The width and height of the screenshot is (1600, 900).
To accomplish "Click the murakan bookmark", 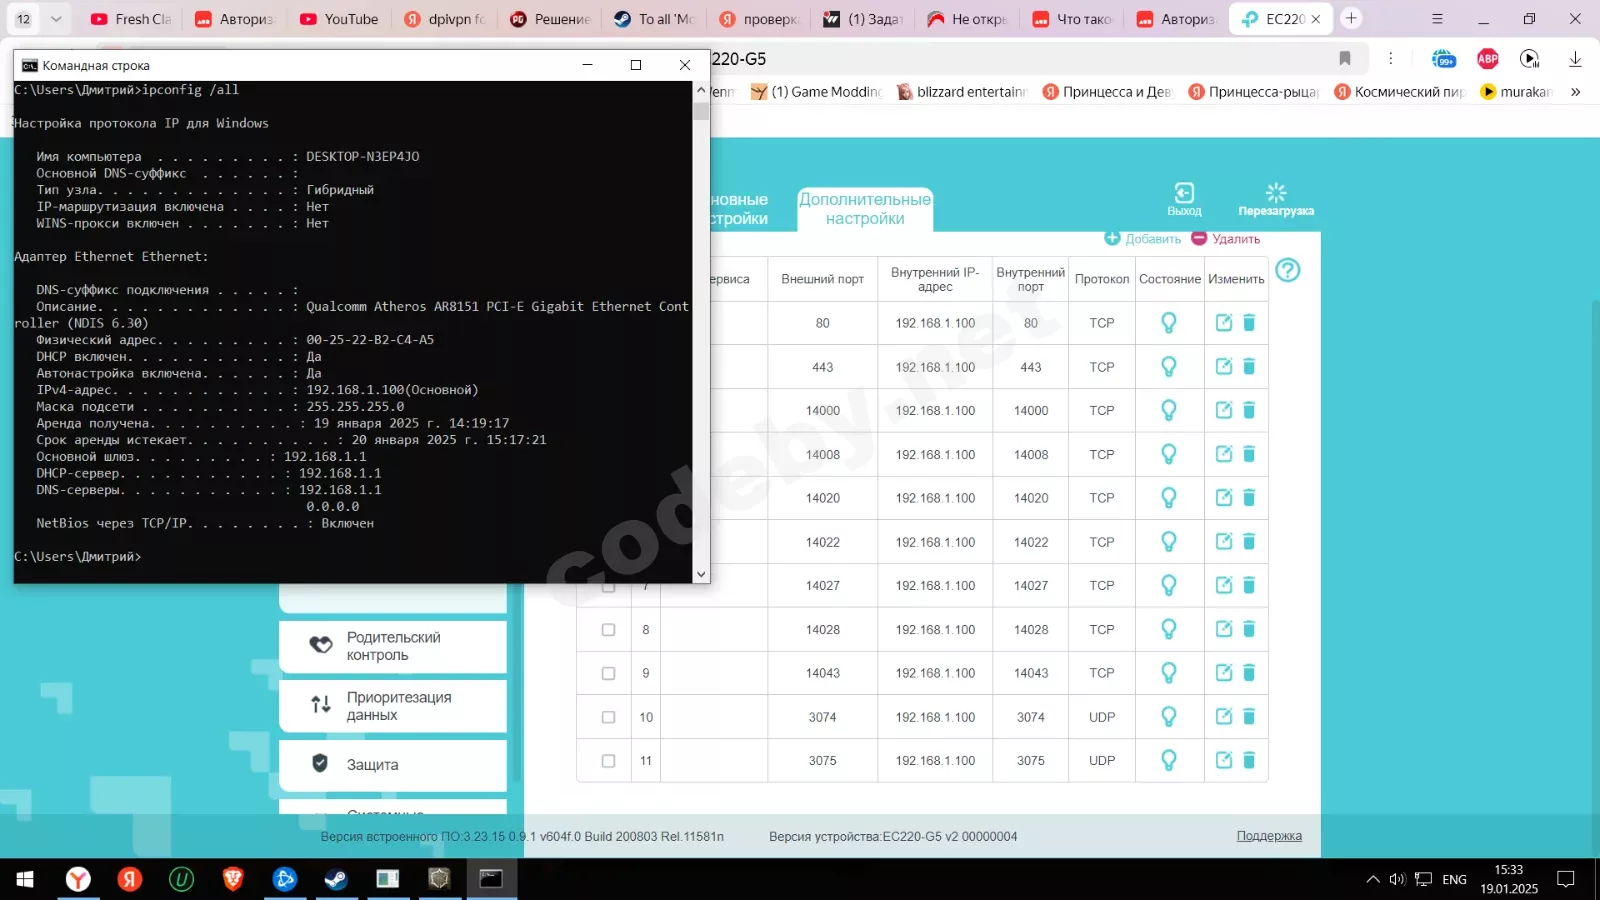I will click(x=1516, y=92).
